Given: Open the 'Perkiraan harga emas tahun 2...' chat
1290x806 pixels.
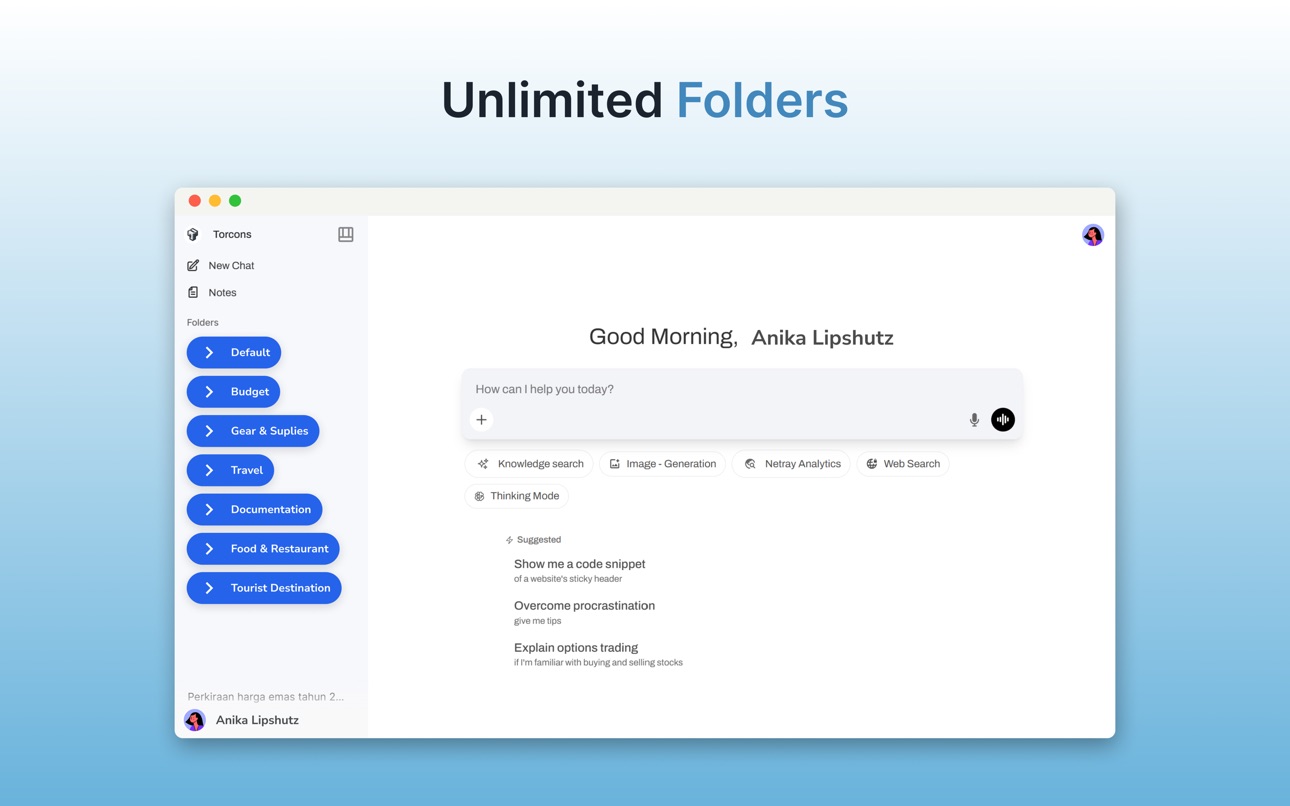Looking at the screenshot, I should (266, 696).
